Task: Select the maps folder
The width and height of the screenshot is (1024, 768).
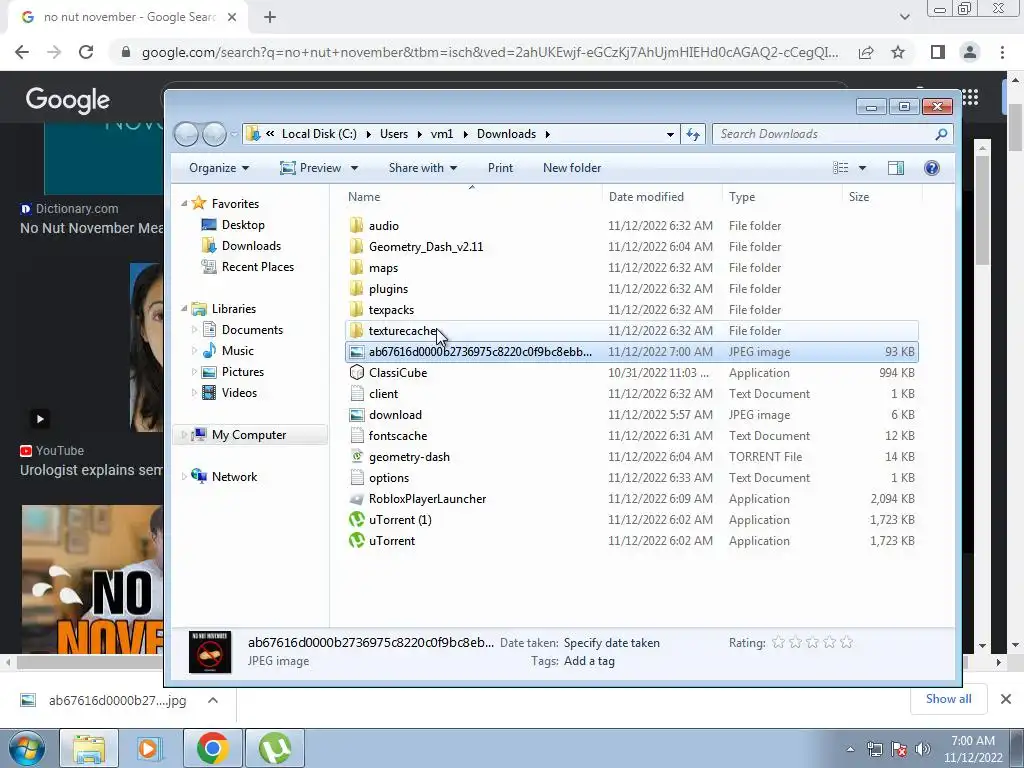Action: pos(383,268)
